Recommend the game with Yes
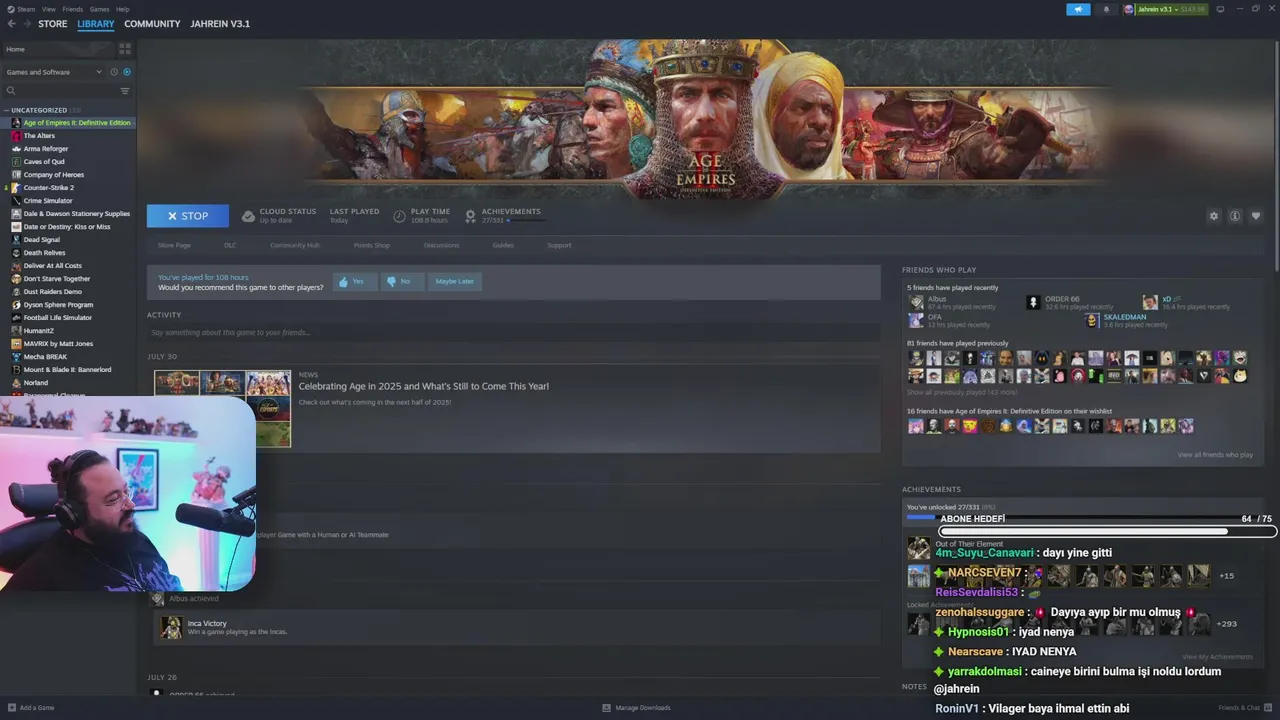 [354, 281]
